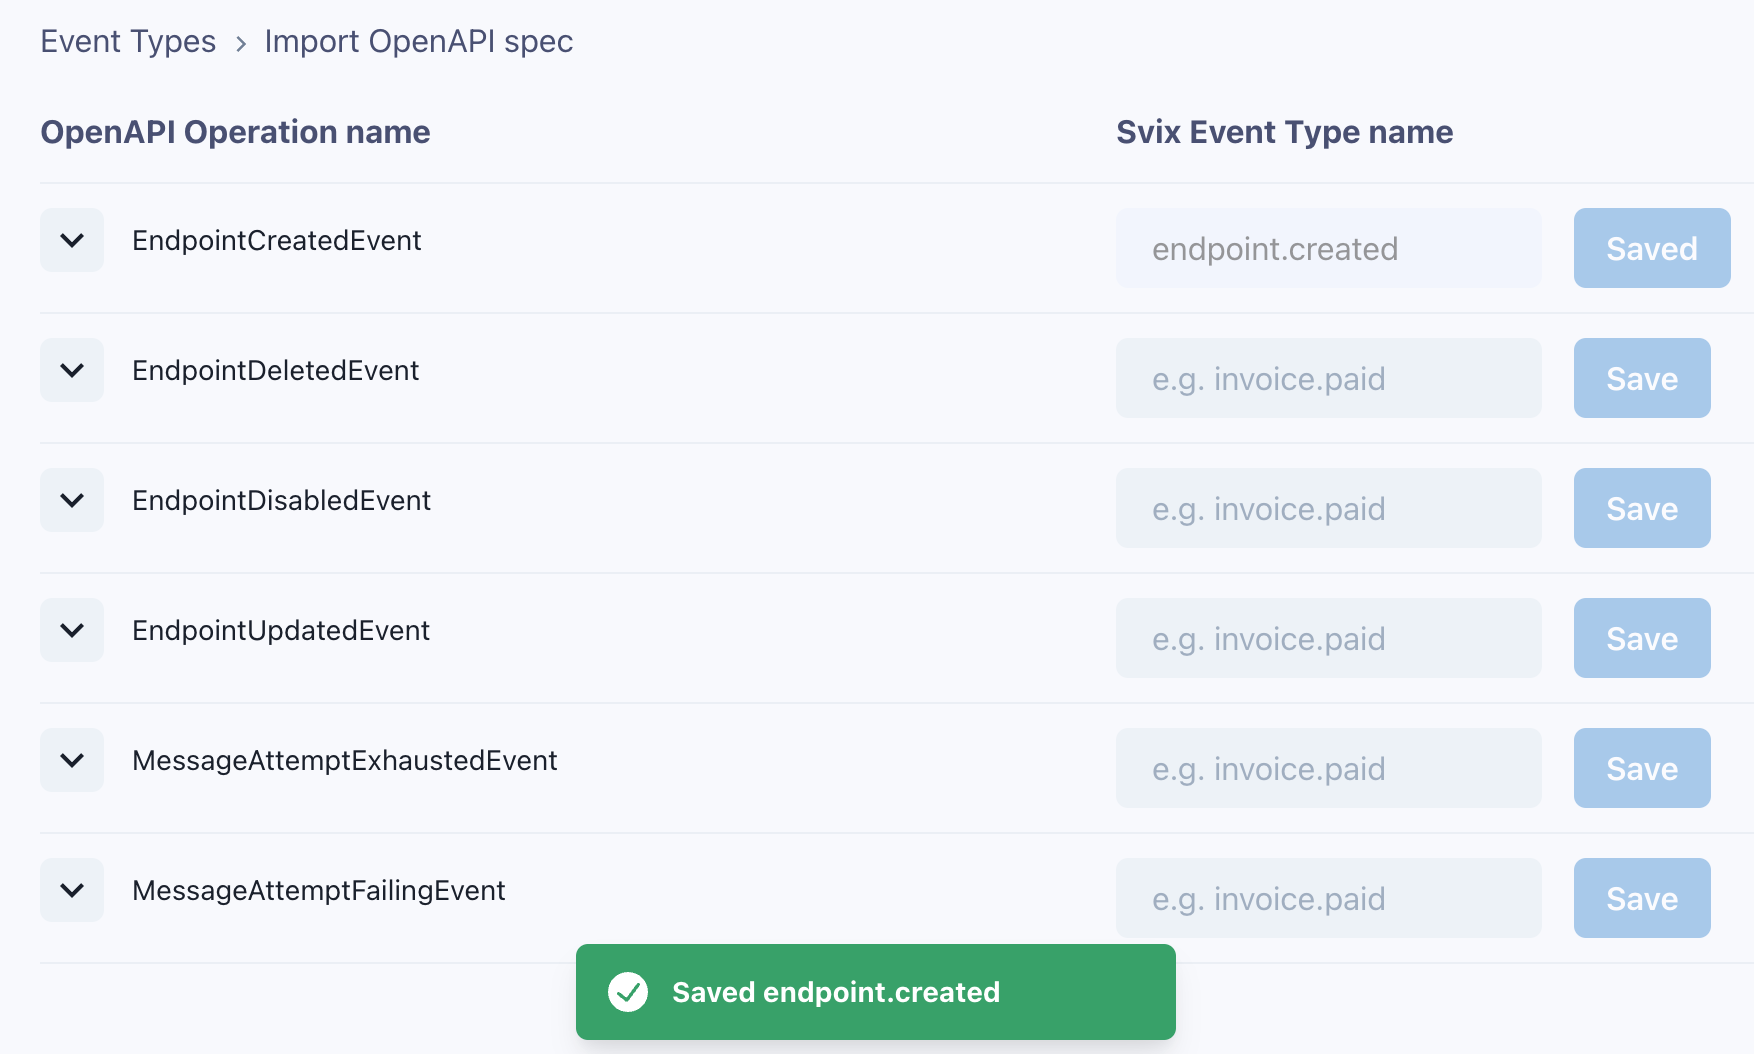The width and height of the screenshot is (1754, 1054).
Task: Dismiss the Saved endpoint.created toast
Action: [x=875, y=992]
